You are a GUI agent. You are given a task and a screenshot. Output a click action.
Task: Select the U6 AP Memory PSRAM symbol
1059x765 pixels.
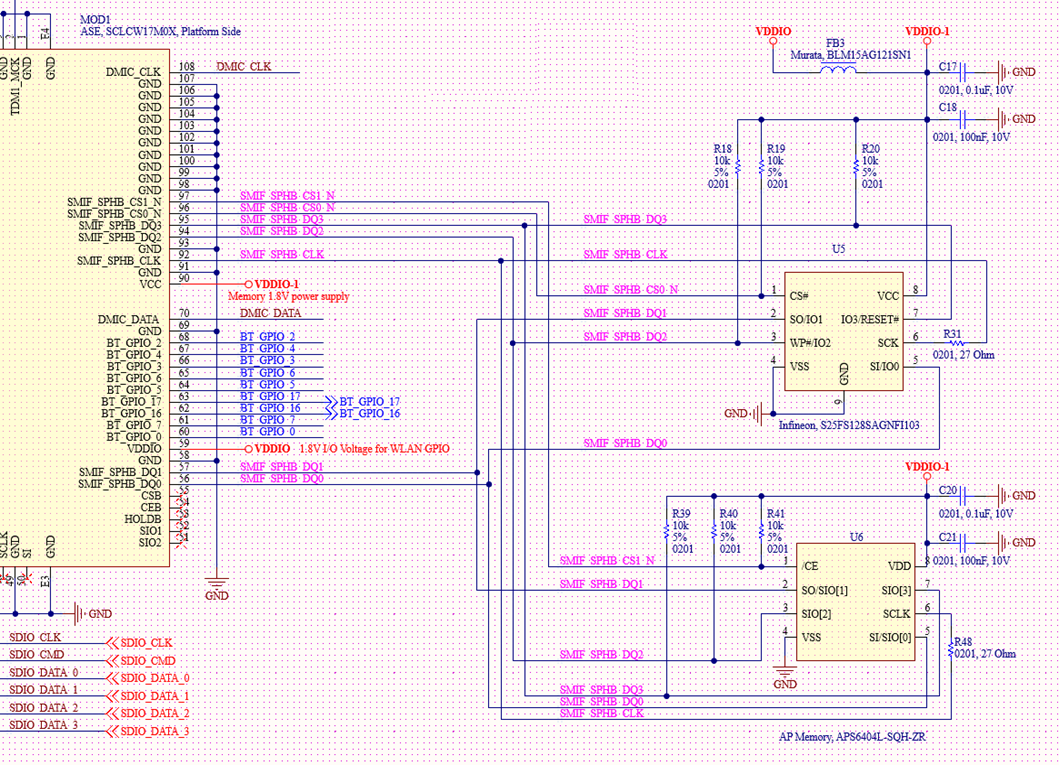coord(855,600)
